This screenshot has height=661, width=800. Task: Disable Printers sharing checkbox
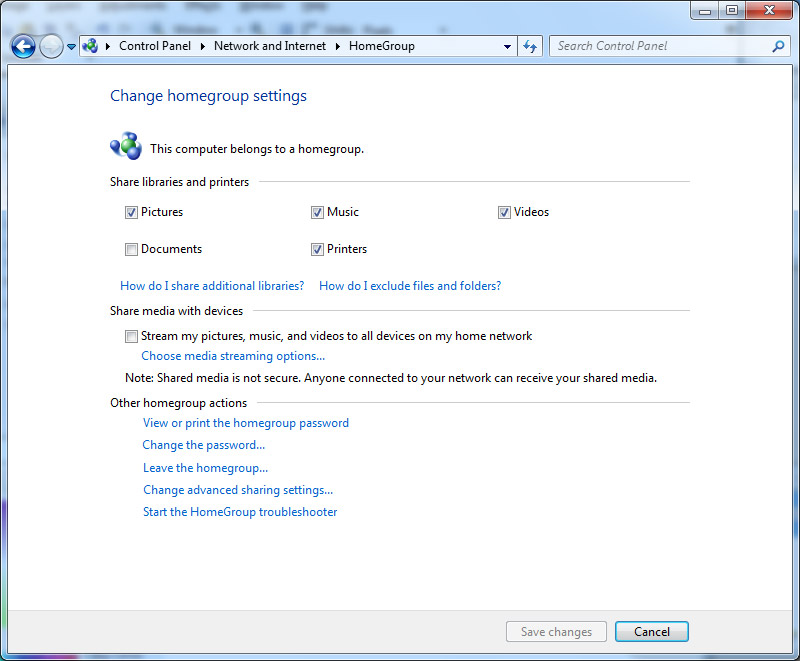pyautogui.click(x=317, y=249)
